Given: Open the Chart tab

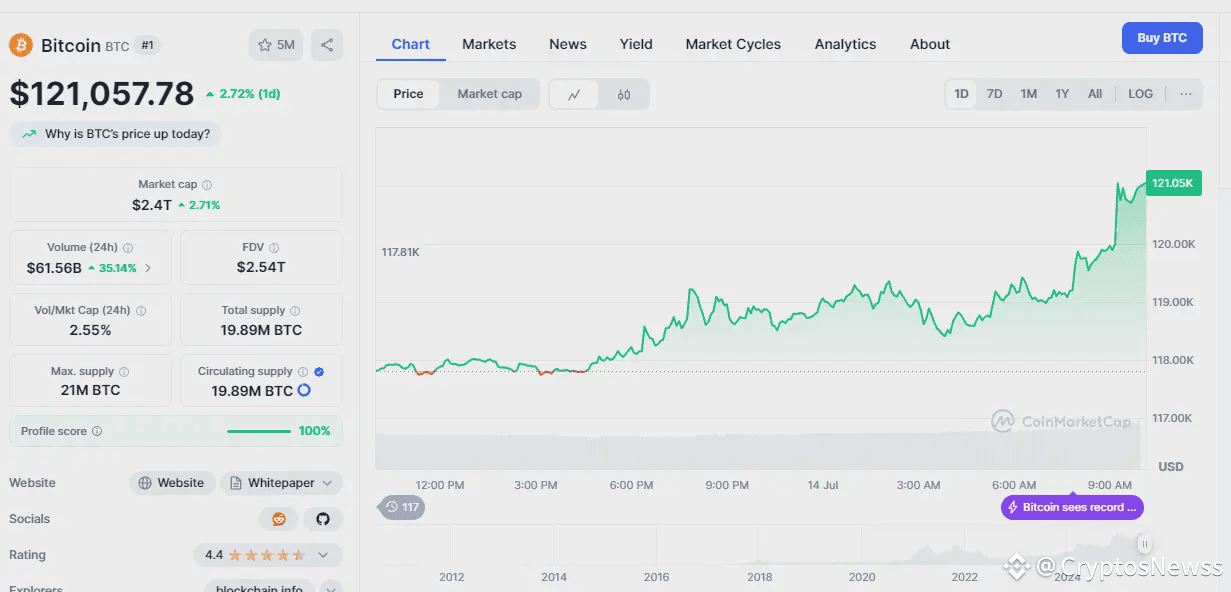Looking at the screenshot, I should (410, 44).
